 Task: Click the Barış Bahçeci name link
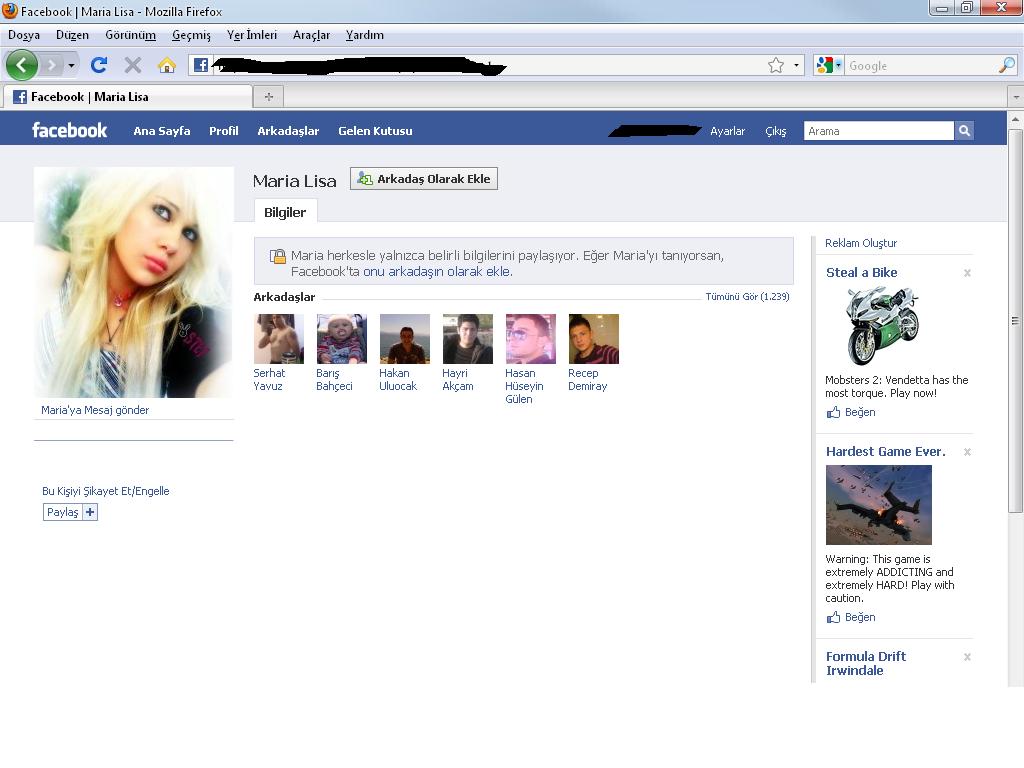[x=334, y=379]
